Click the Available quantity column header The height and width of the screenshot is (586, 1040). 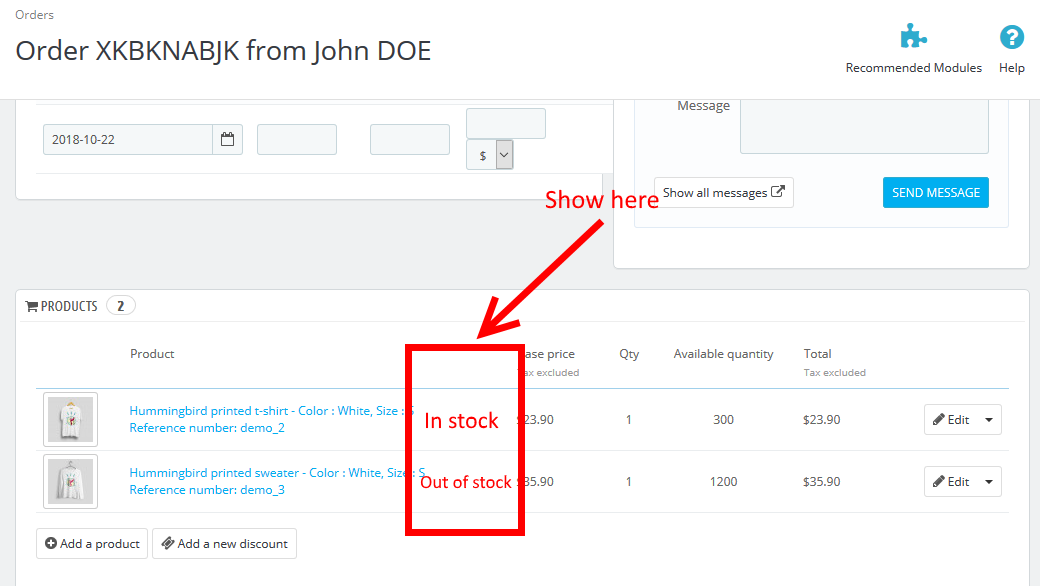(x=723, y=354)
